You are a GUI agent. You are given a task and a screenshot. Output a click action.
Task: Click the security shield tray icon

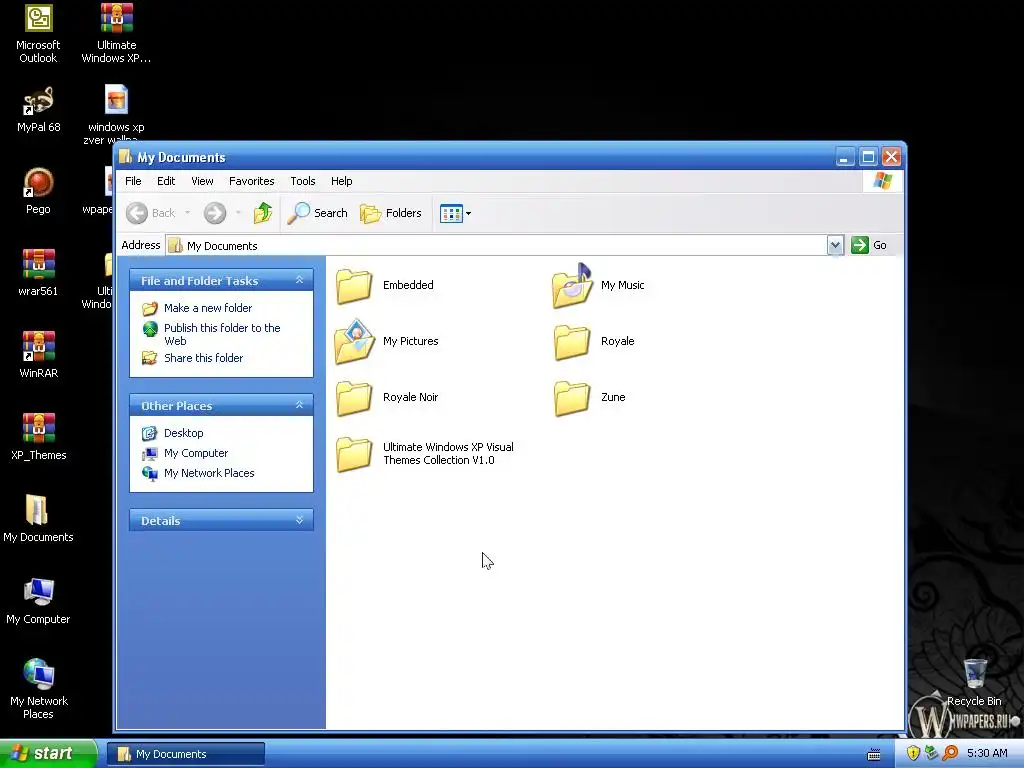click(913, 753)
